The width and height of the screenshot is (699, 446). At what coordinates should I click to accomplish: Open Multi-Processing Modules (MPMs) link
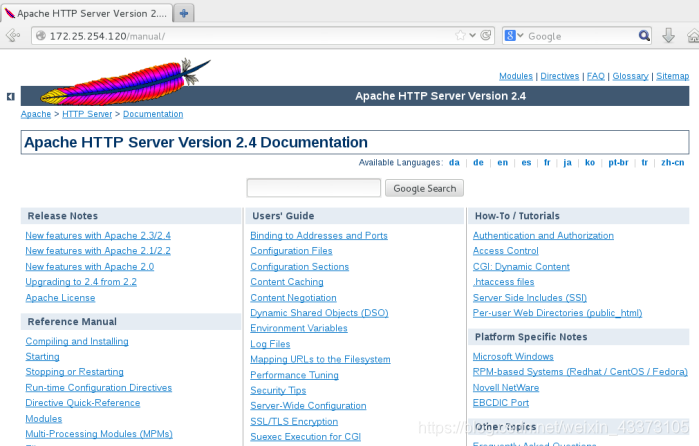(99, 434)
